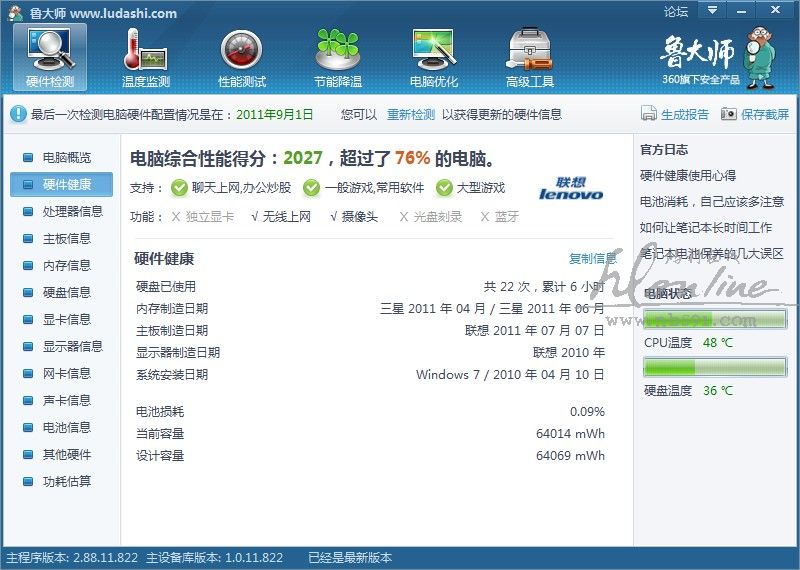Viewport: 800px width, 570px height.
Task: Click the green check beside 一般游戏,常用软件
Action: 311,188
